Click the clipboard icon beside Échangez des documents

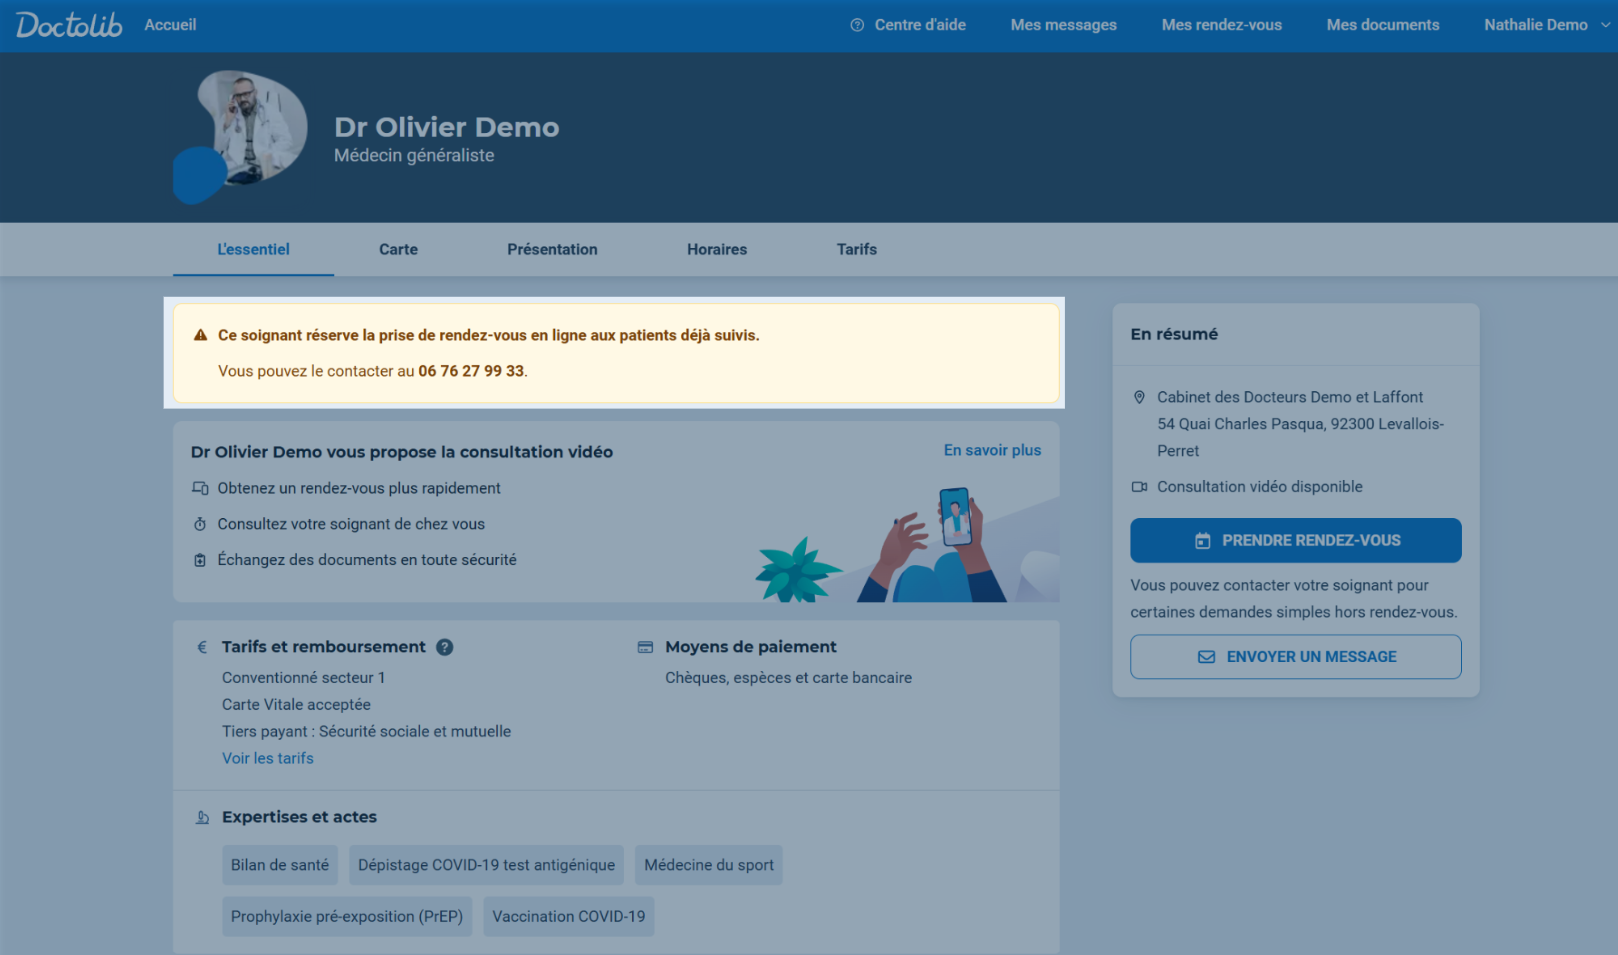point(200,560)
